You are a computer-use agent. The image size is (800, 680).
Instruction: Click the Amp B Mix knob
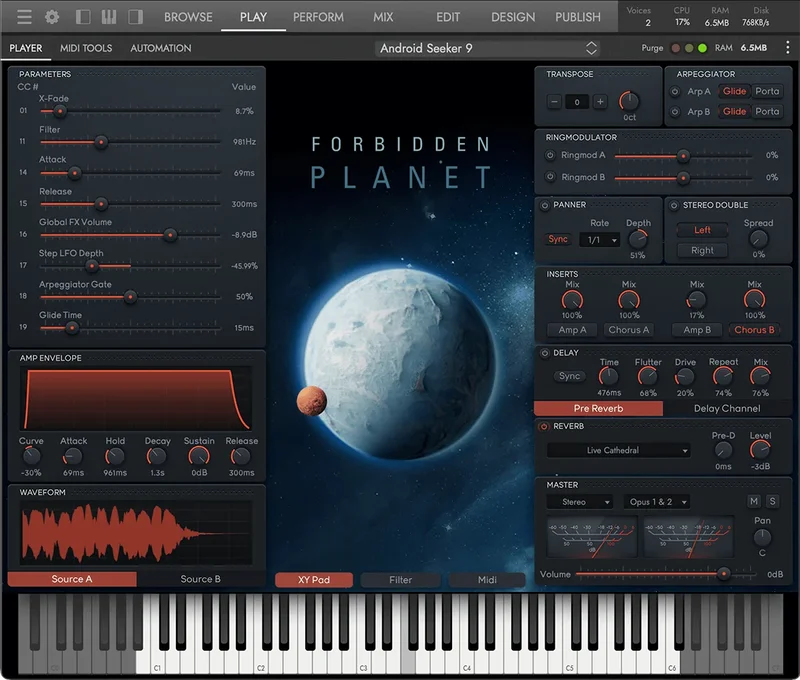click(x=696, y=300)
